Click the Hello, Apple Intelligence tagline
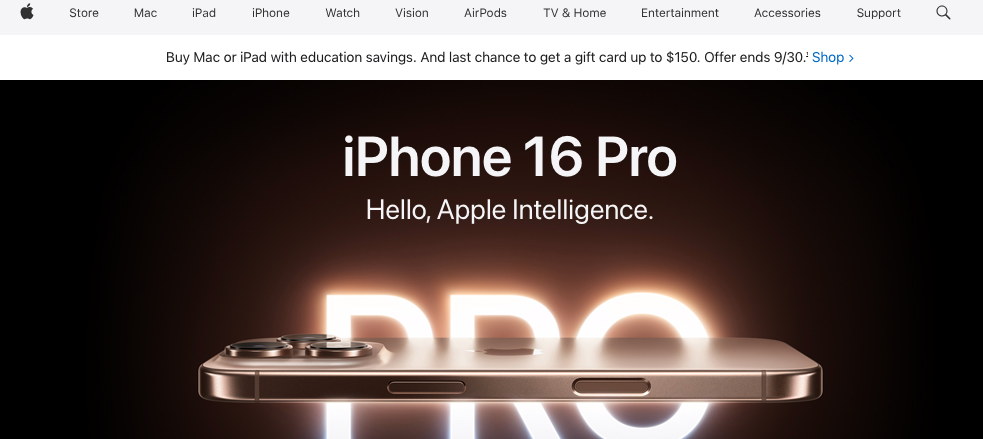This screenshot has height=439, width=983. pyautogui.click(x=510, y=210)
